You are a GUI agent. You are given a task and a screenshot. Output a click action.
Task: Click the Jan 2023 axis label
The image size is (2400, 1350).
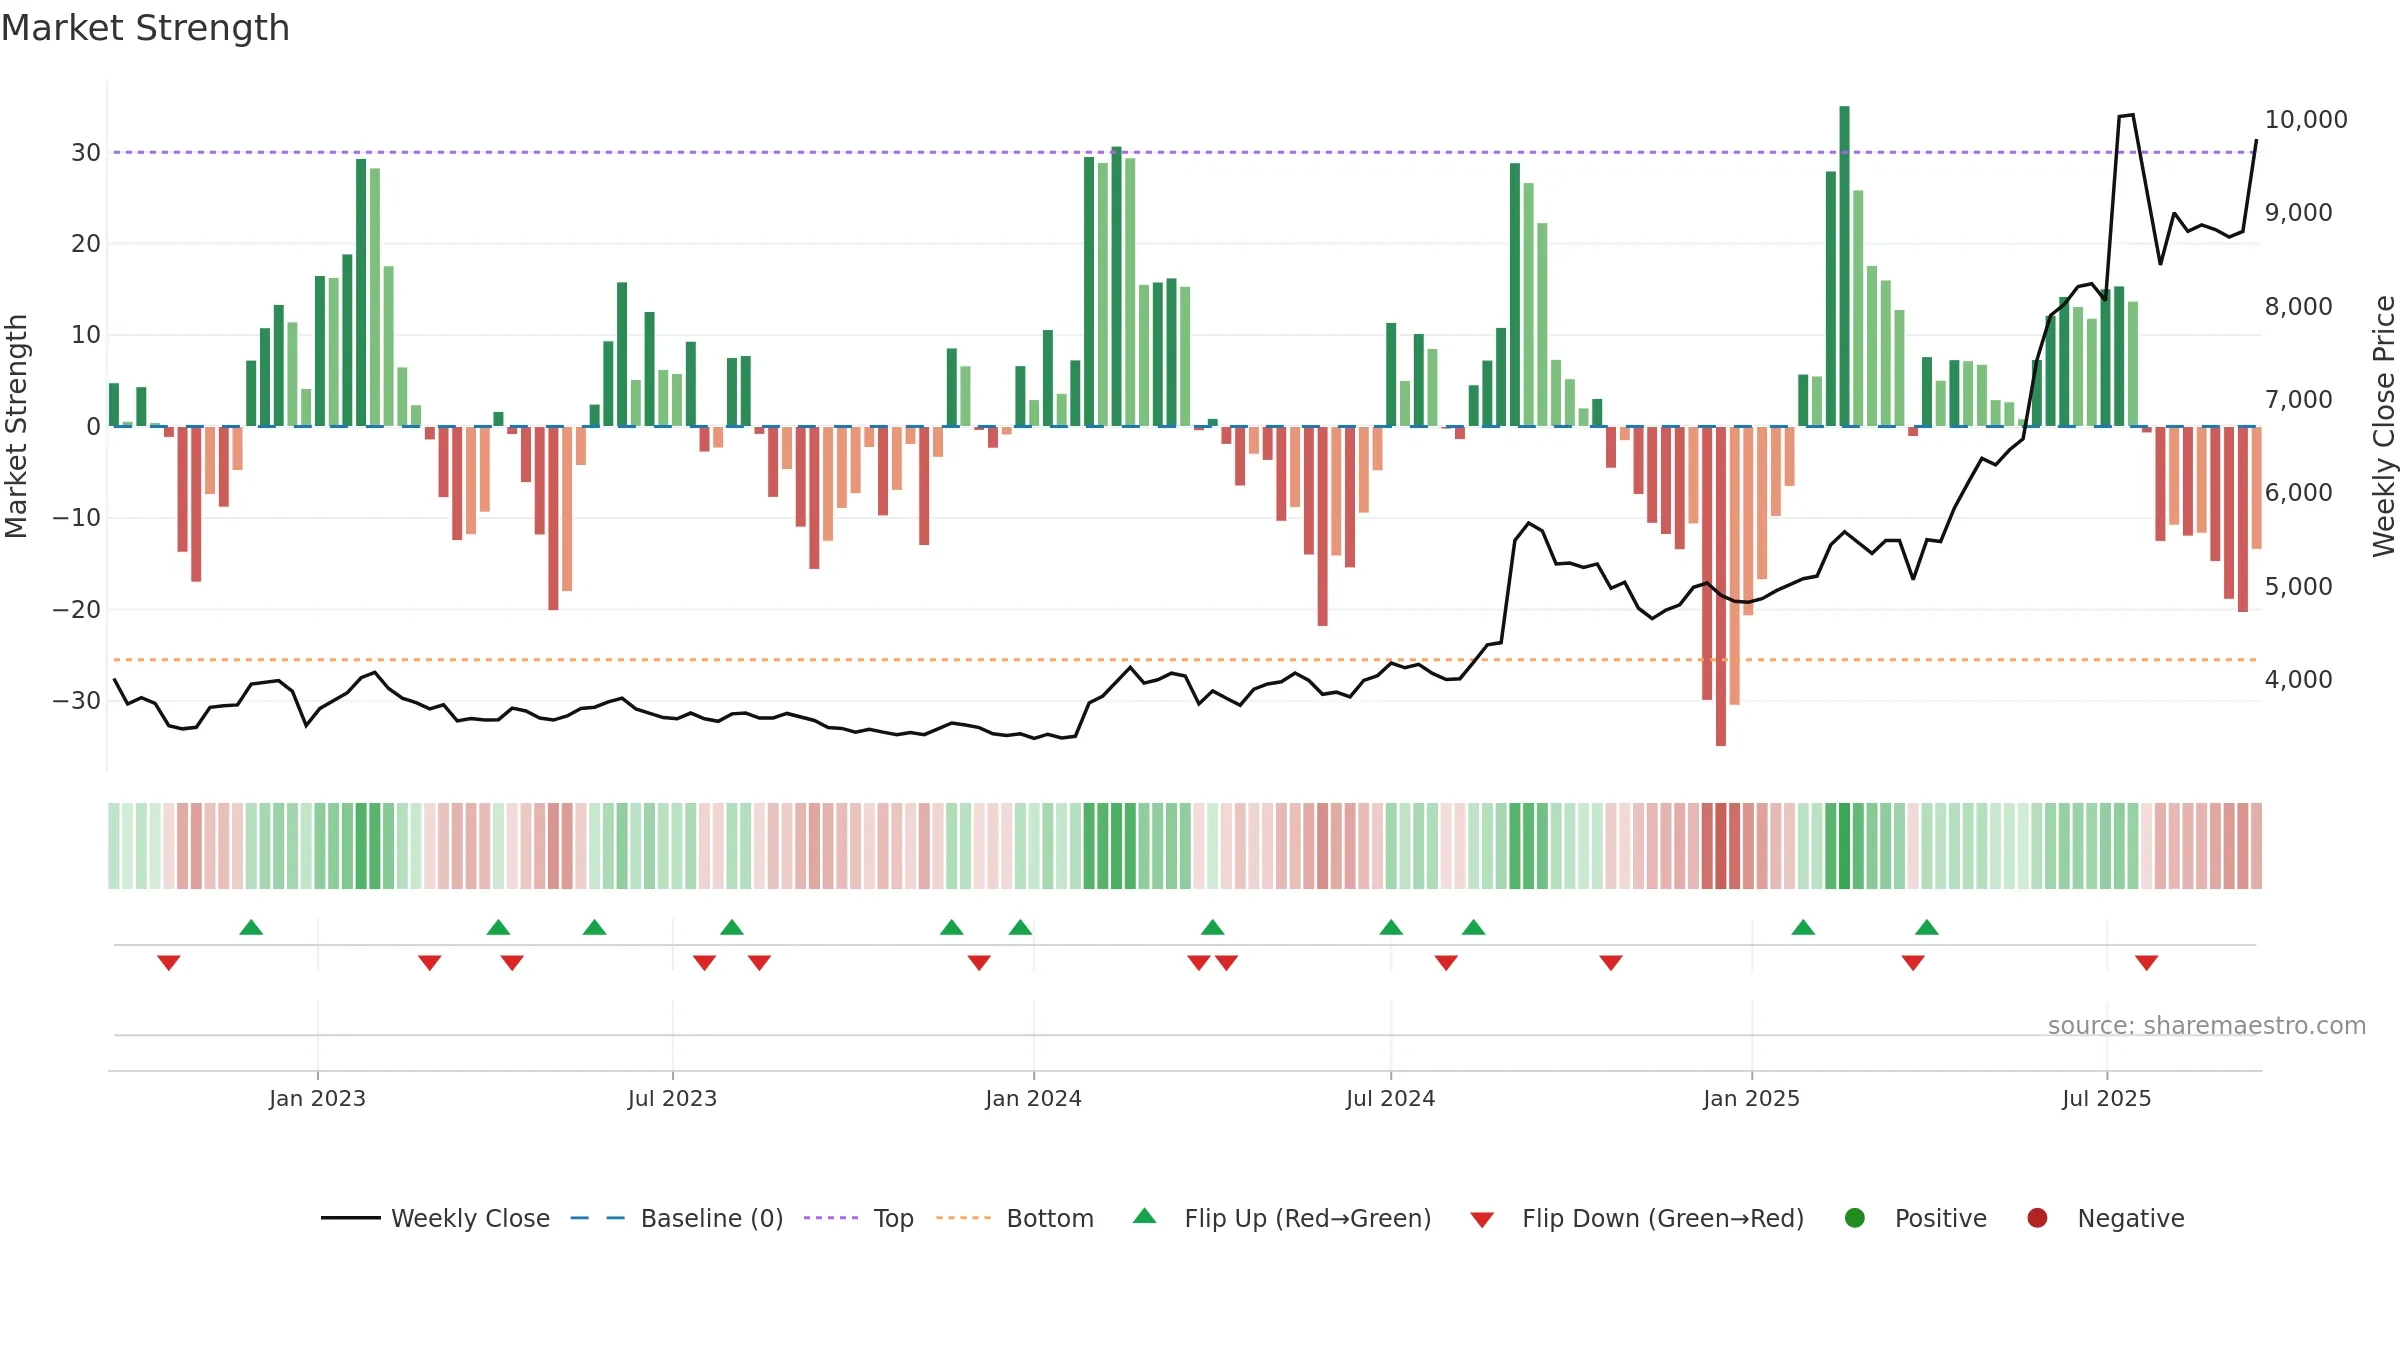click(x=317, y=1098)
